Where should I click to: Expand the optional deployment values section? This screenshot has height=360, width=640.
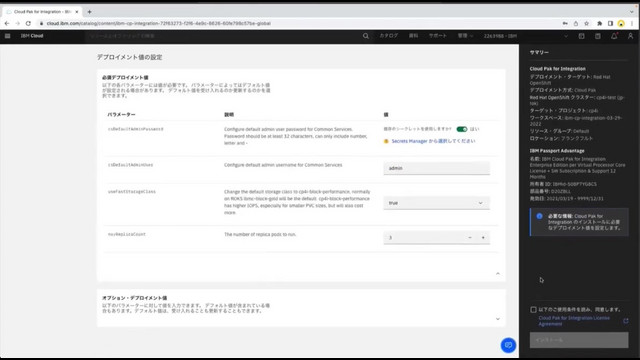(498, 319)
